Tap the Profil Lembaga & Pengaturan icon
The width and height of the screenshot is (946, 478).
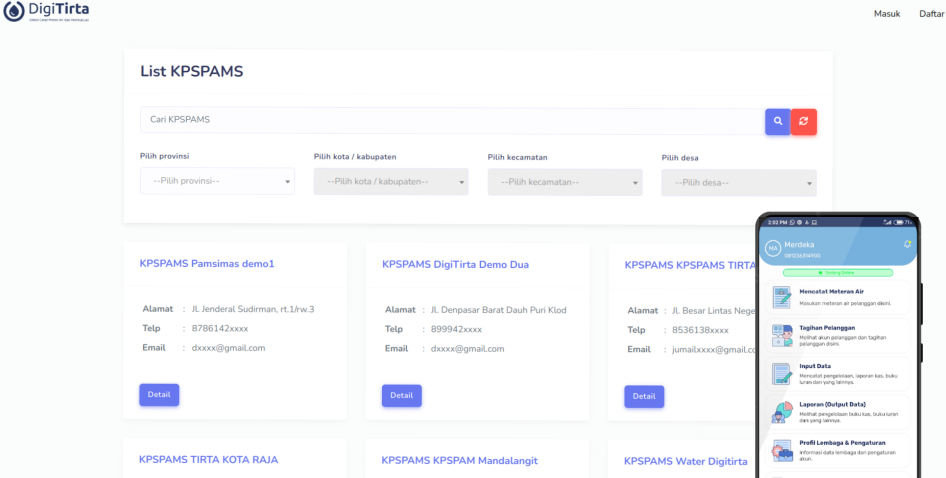782,448
